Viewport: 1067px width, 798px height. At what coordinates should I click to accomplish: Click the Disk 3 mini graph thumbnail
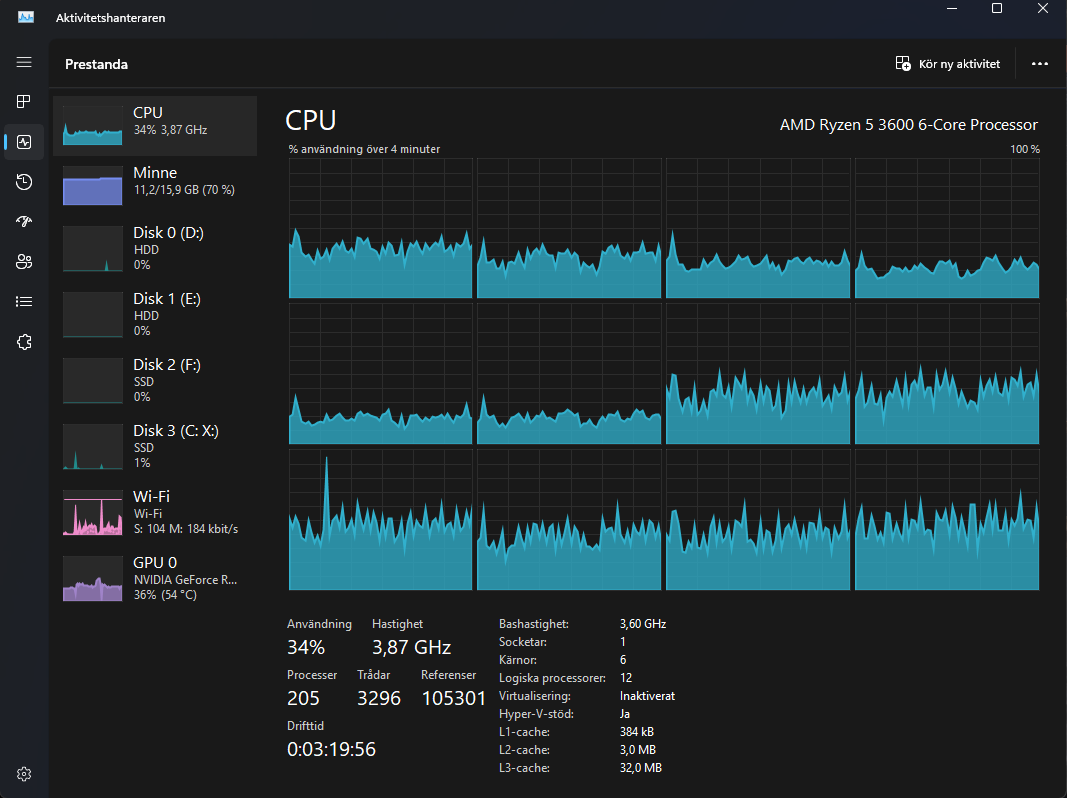(x=93, y=447)
